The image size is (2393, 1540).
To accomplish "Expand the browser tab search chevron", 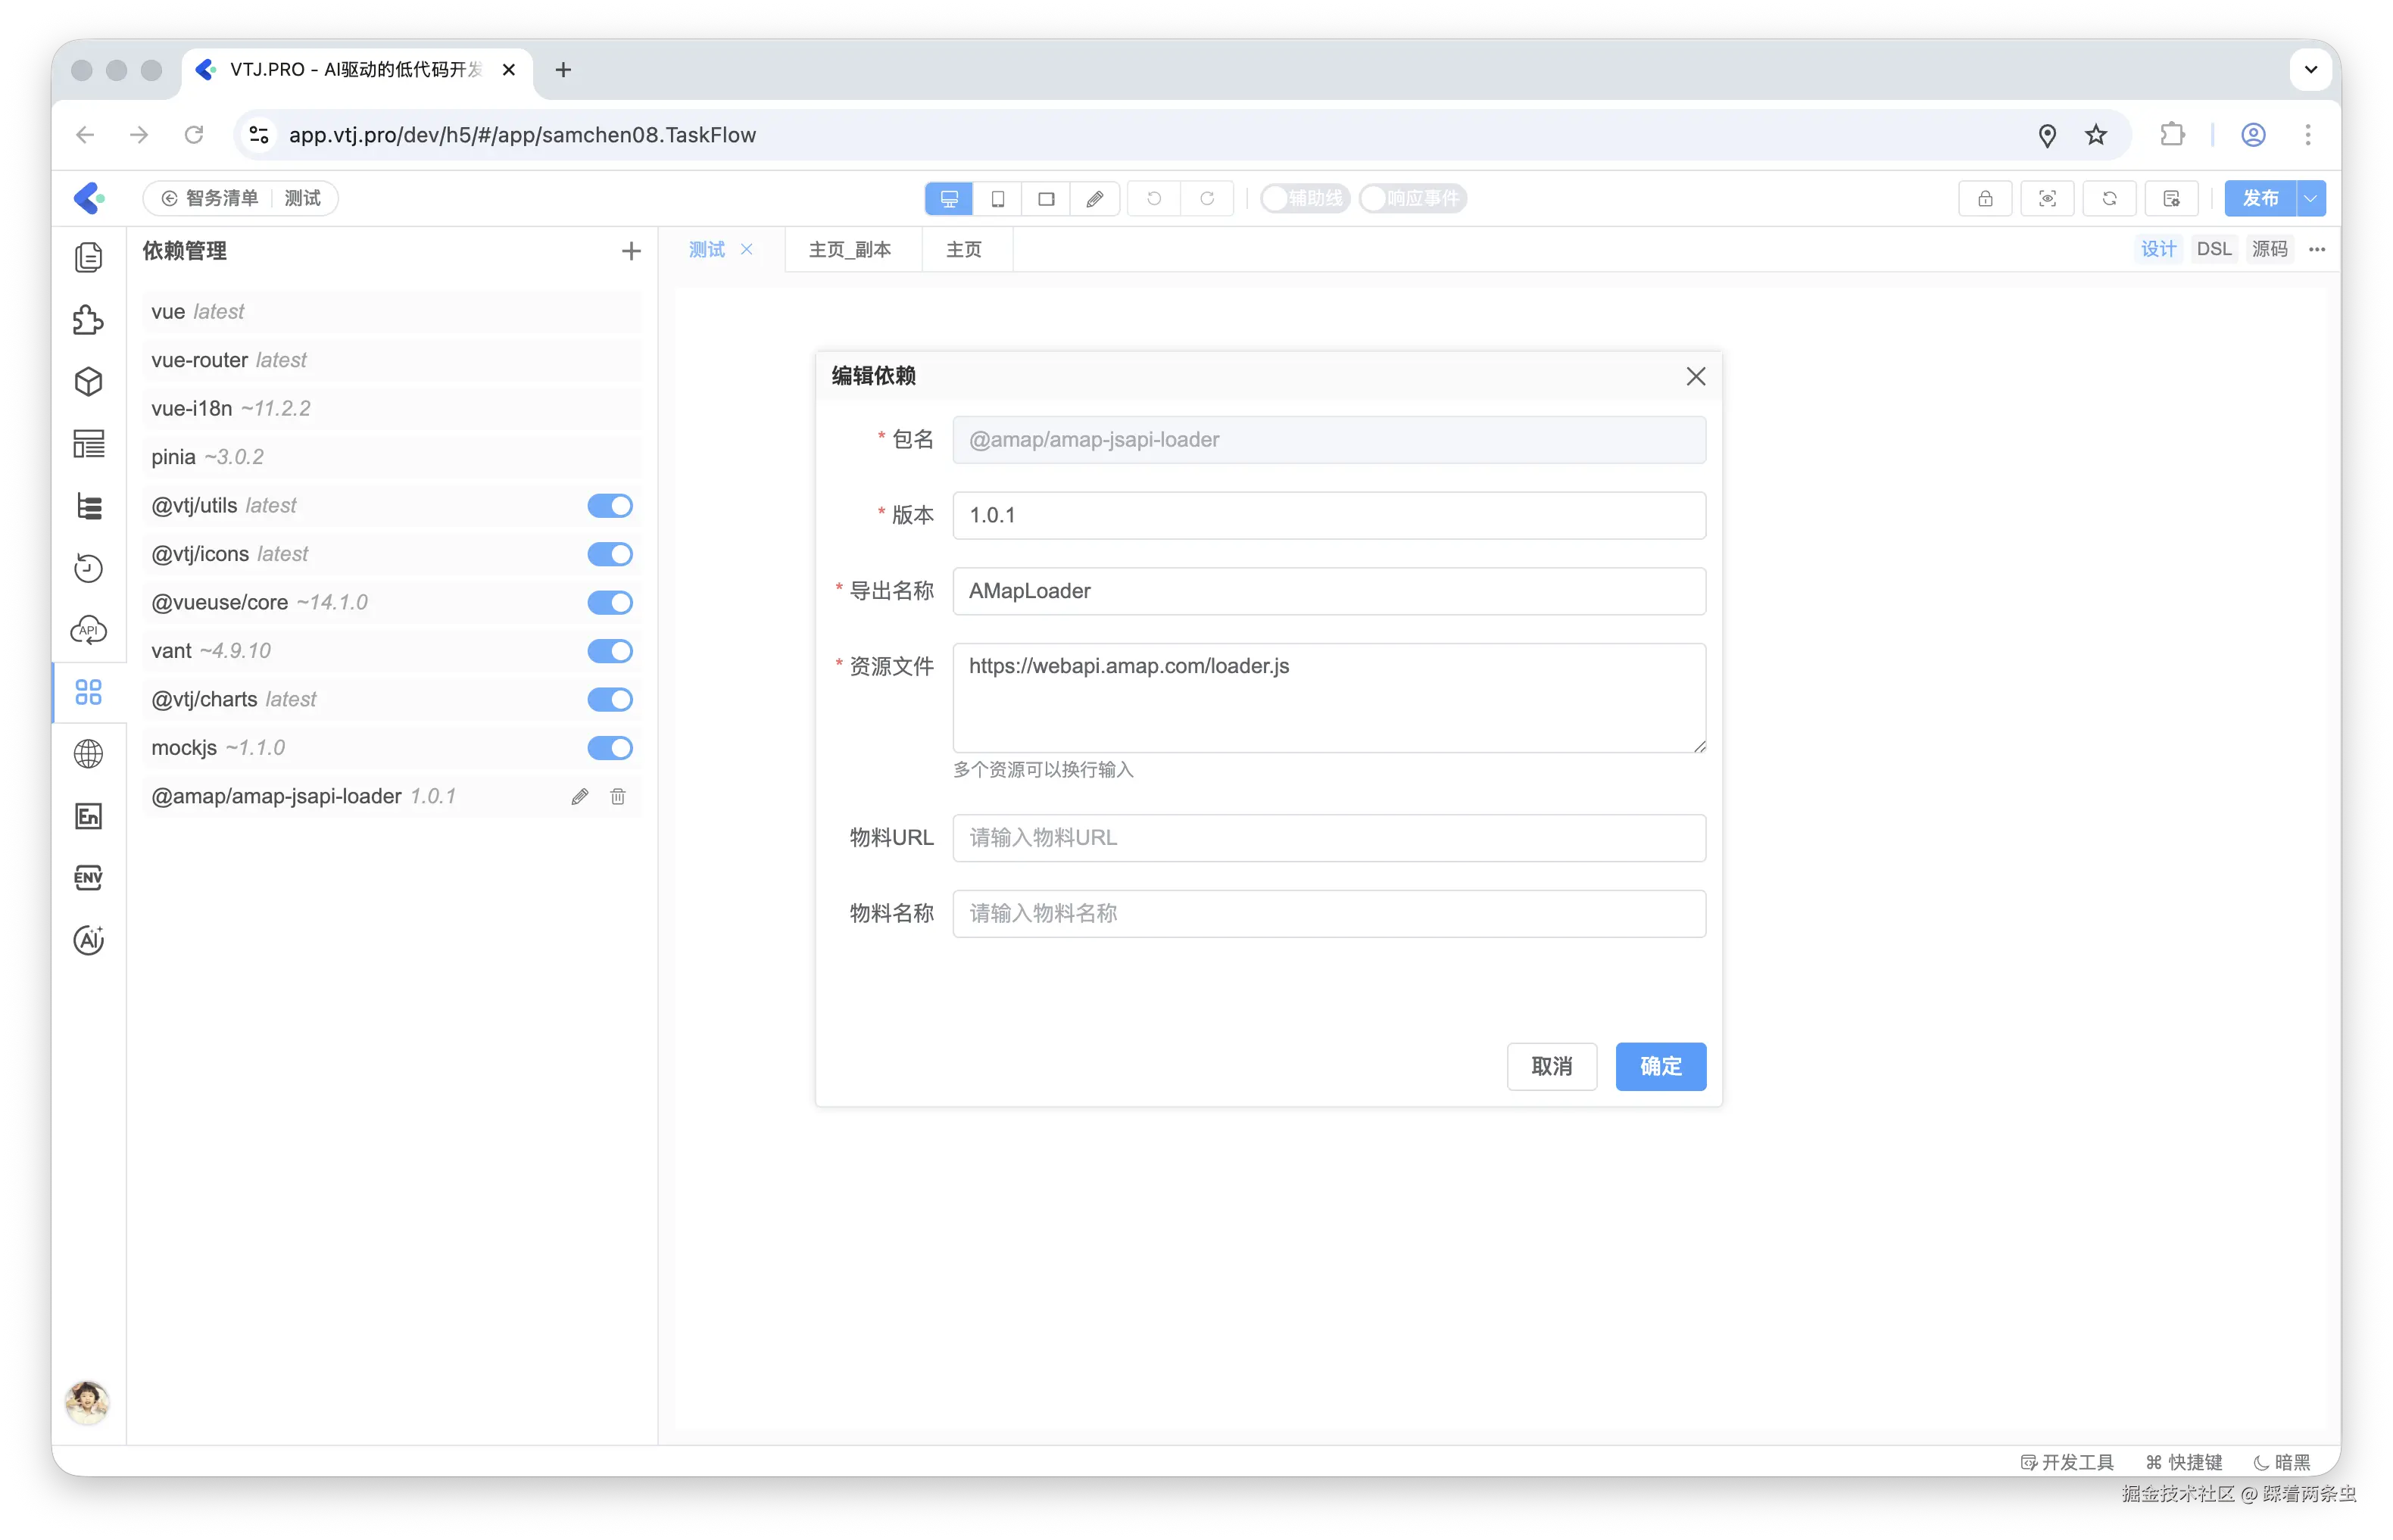I will (x=2311, y=70).
